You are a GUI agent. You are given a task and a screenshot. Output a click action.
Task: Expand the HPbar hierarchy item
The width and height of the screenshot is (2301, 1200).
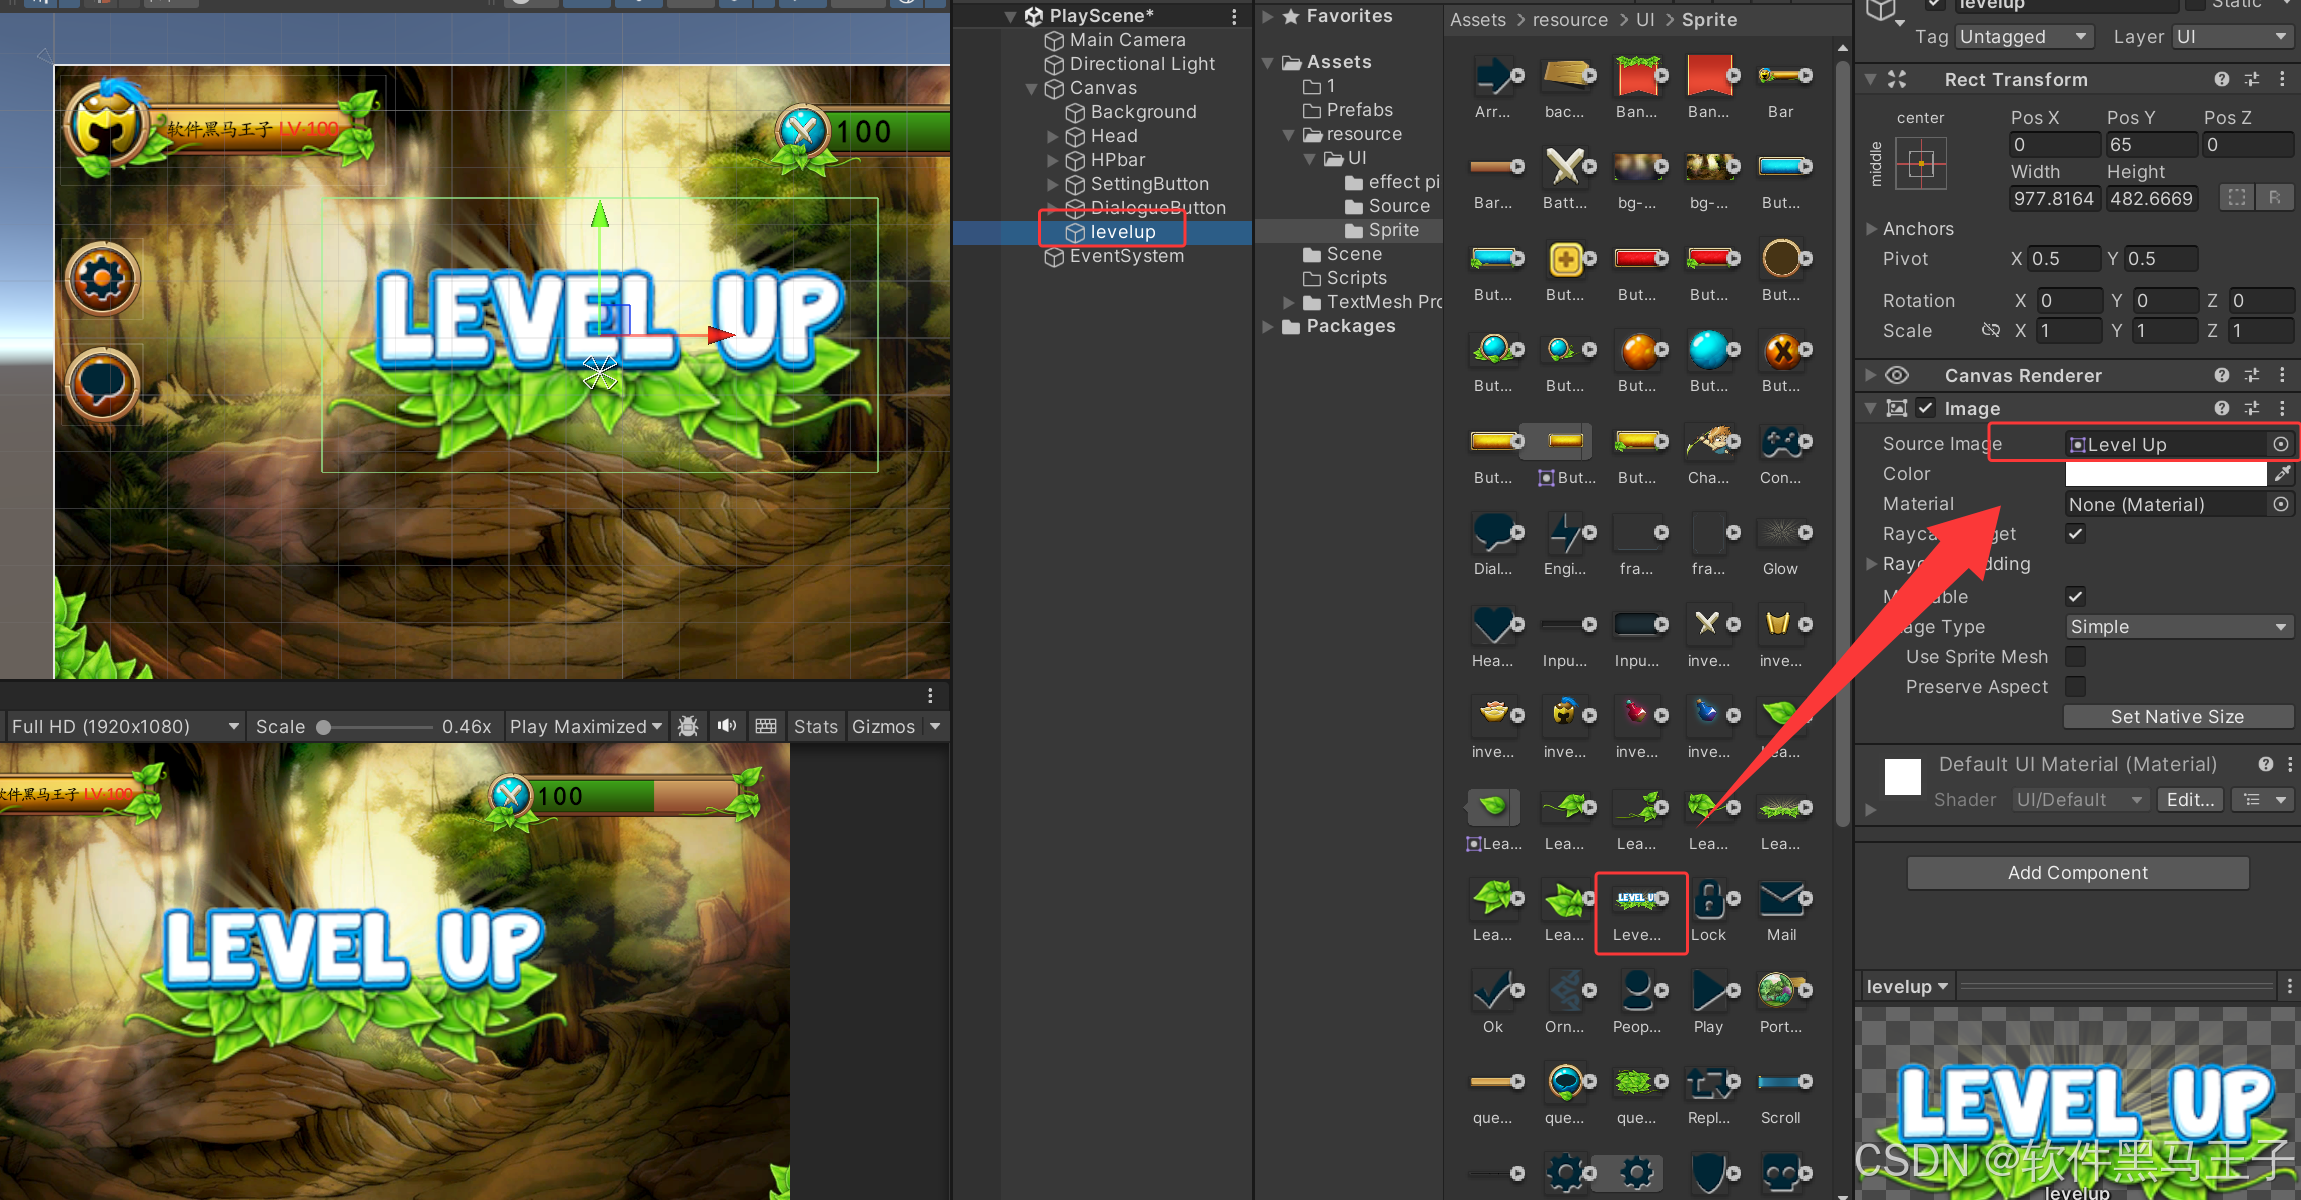click(1052, 160)
